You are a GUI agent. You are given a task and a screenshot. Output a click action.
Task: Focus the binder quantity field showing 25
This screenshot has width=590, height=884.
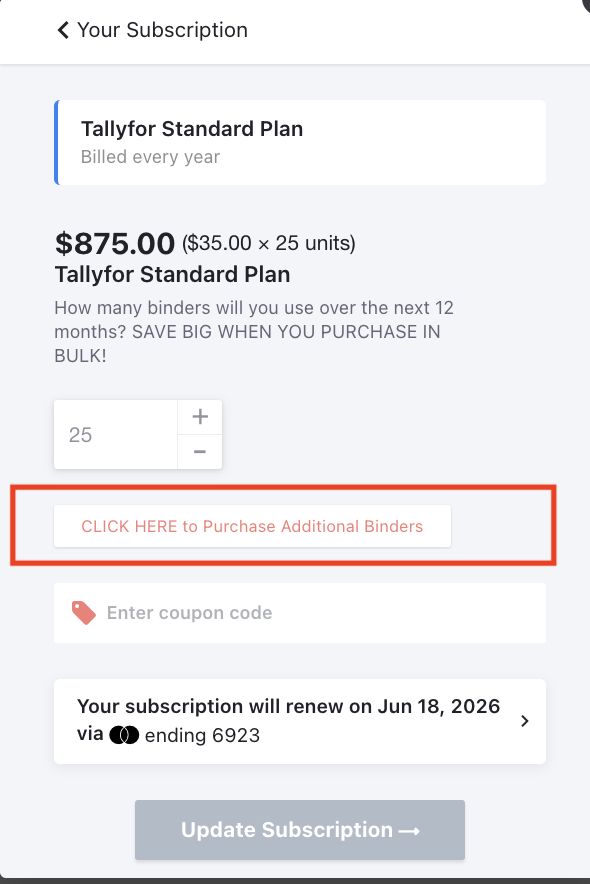tap(116, 435)
